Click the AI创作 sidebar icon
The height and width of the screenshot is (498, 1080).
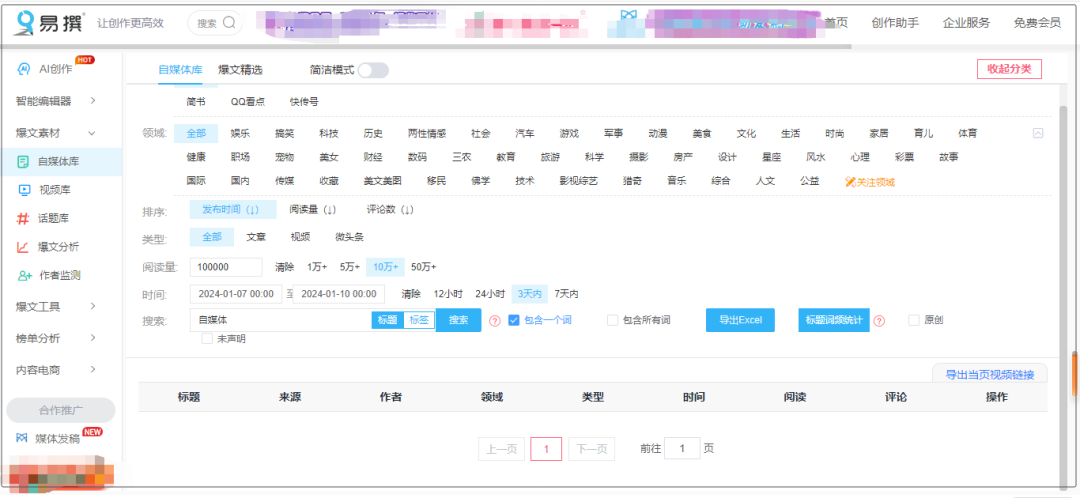coord(24,69)
